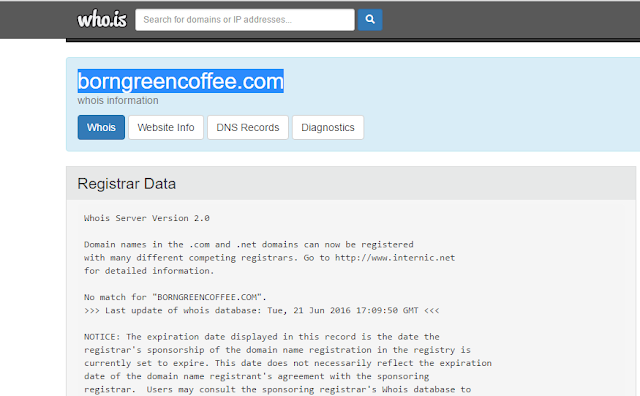Click the 'for detailed information.' line
Screen dimensions: 640x396
click(149, 271)
